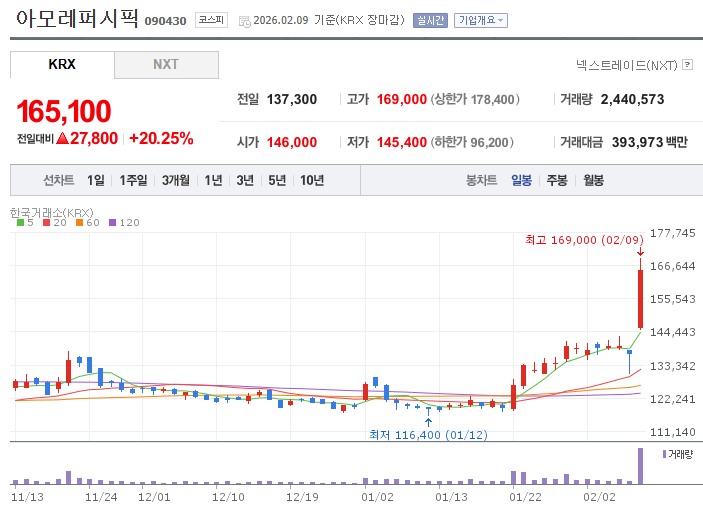Viewport: 703px width, 510px height.
Task: Click the 아모레퍼시픽 stock name heading
Action: coord(77,18)
